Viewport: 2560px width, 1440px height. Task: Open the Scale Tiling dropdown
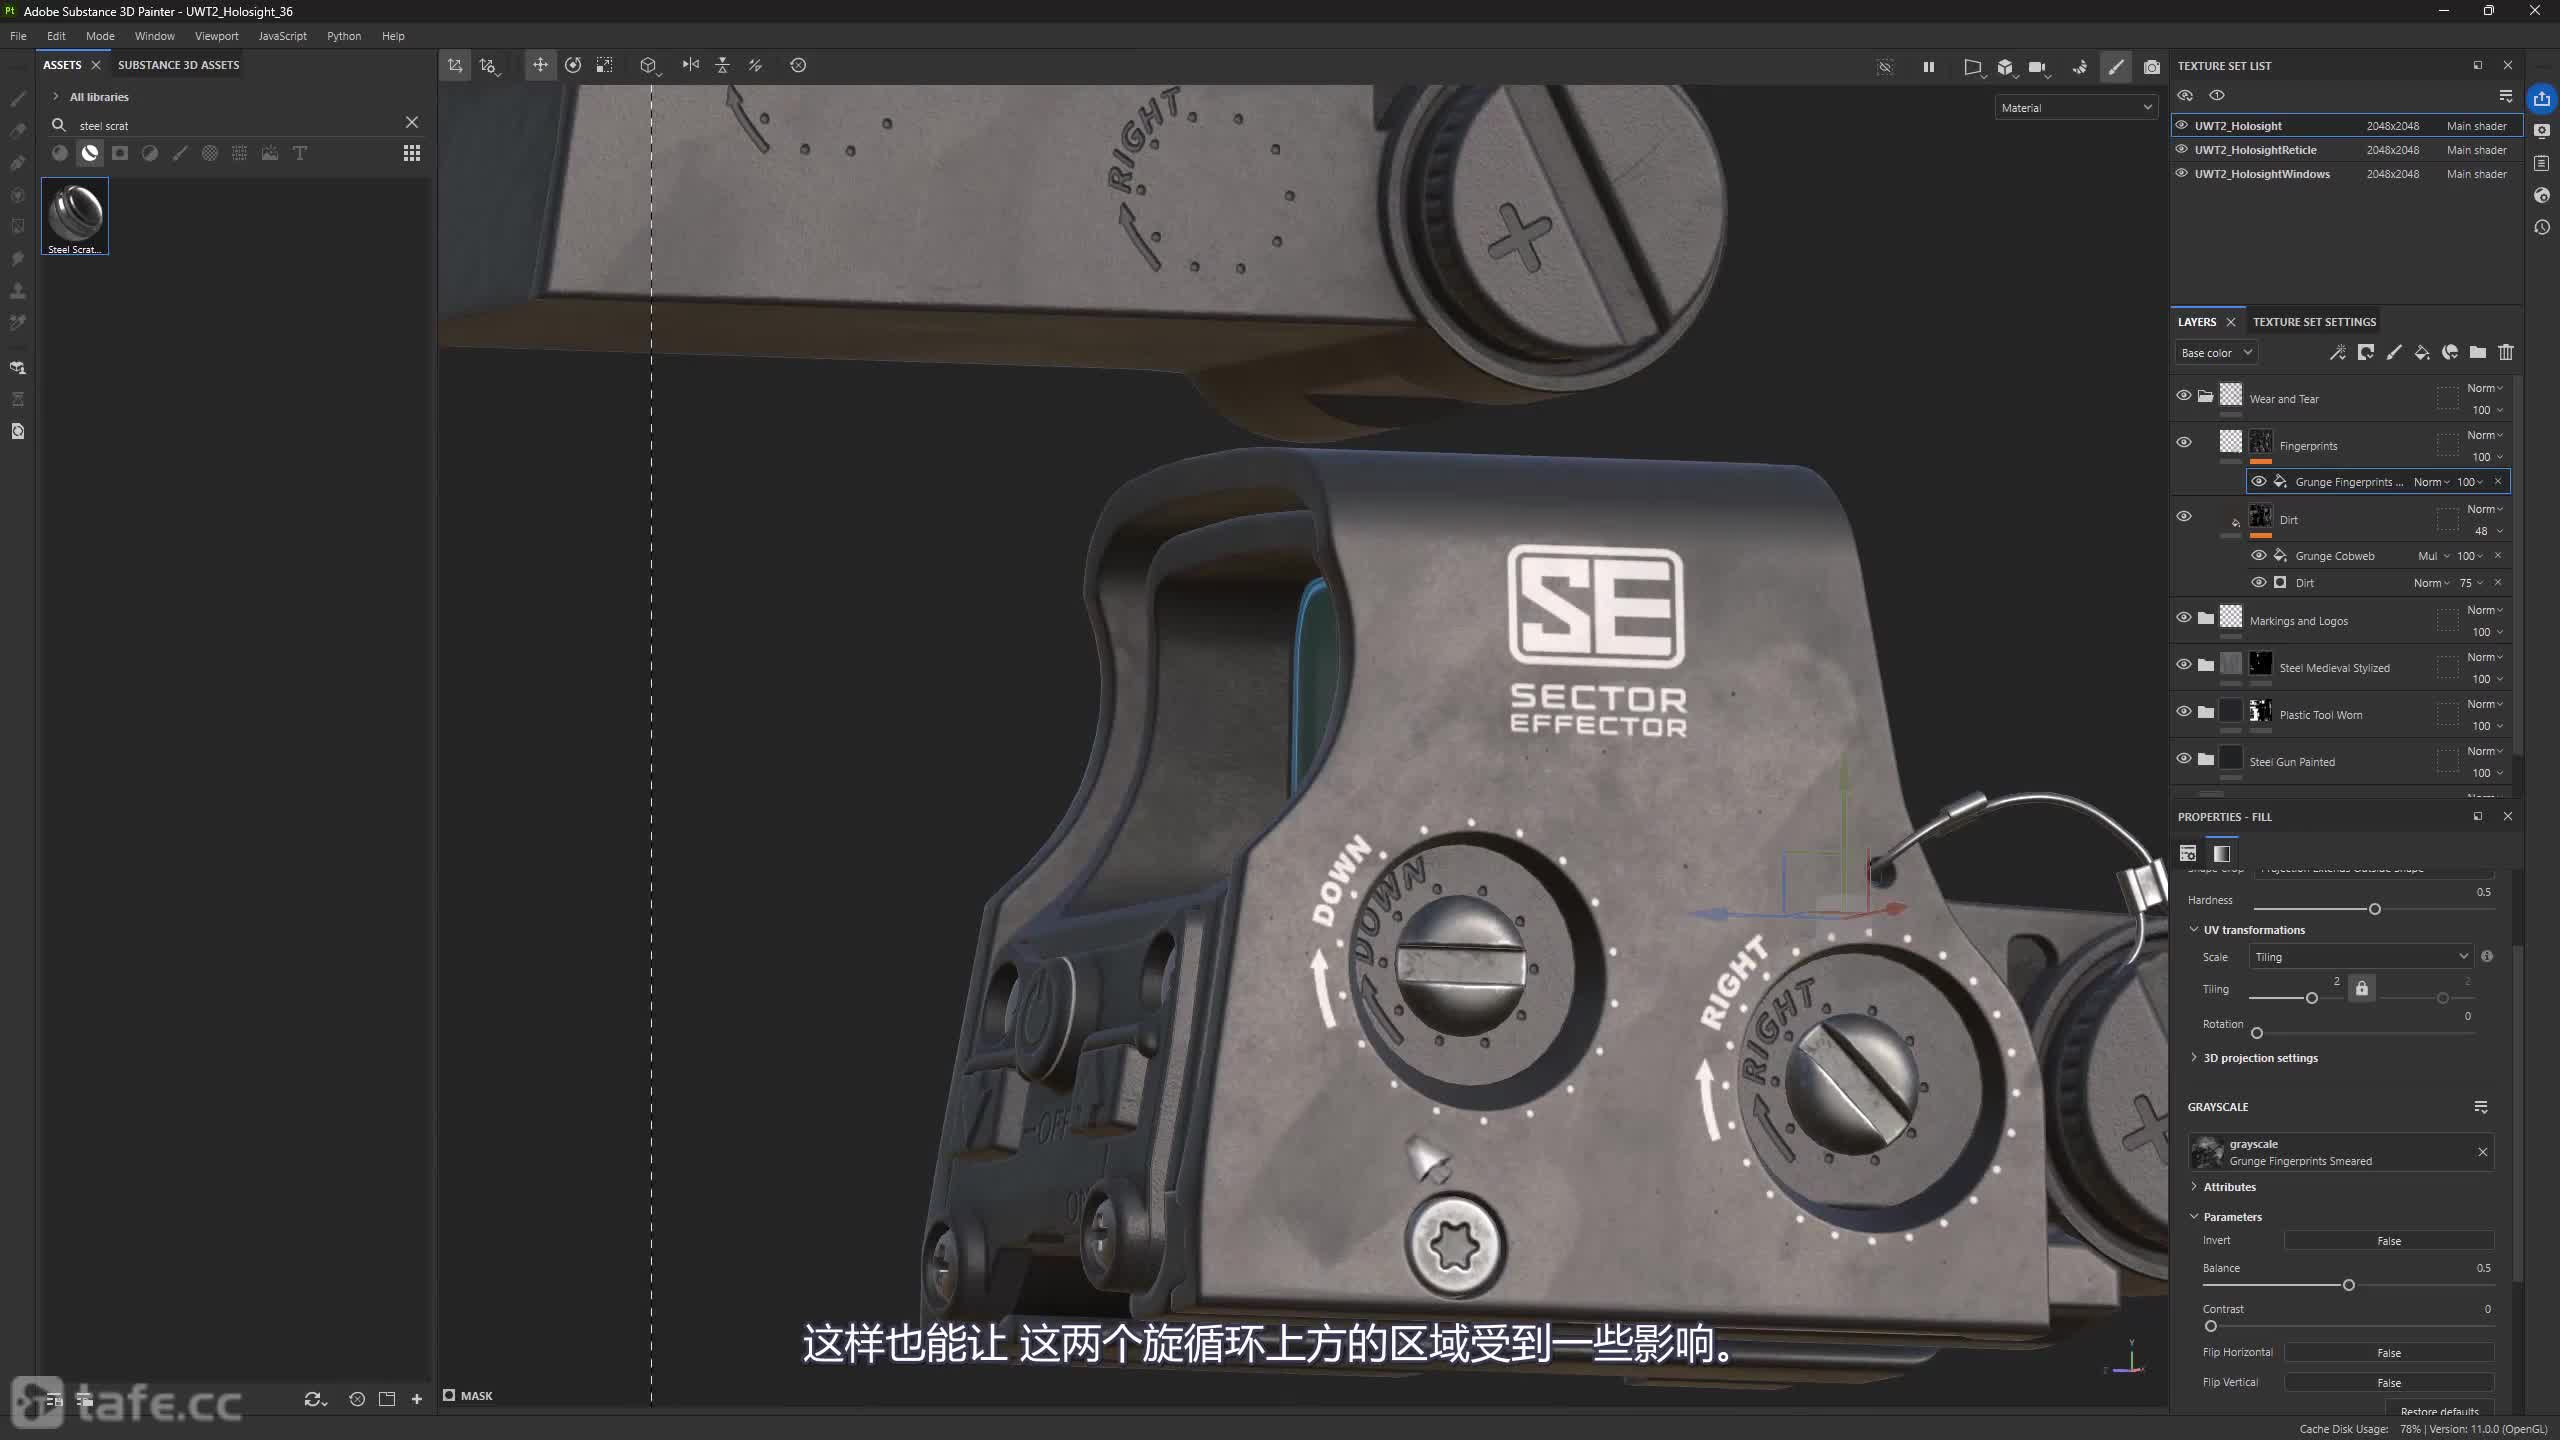2361,957
